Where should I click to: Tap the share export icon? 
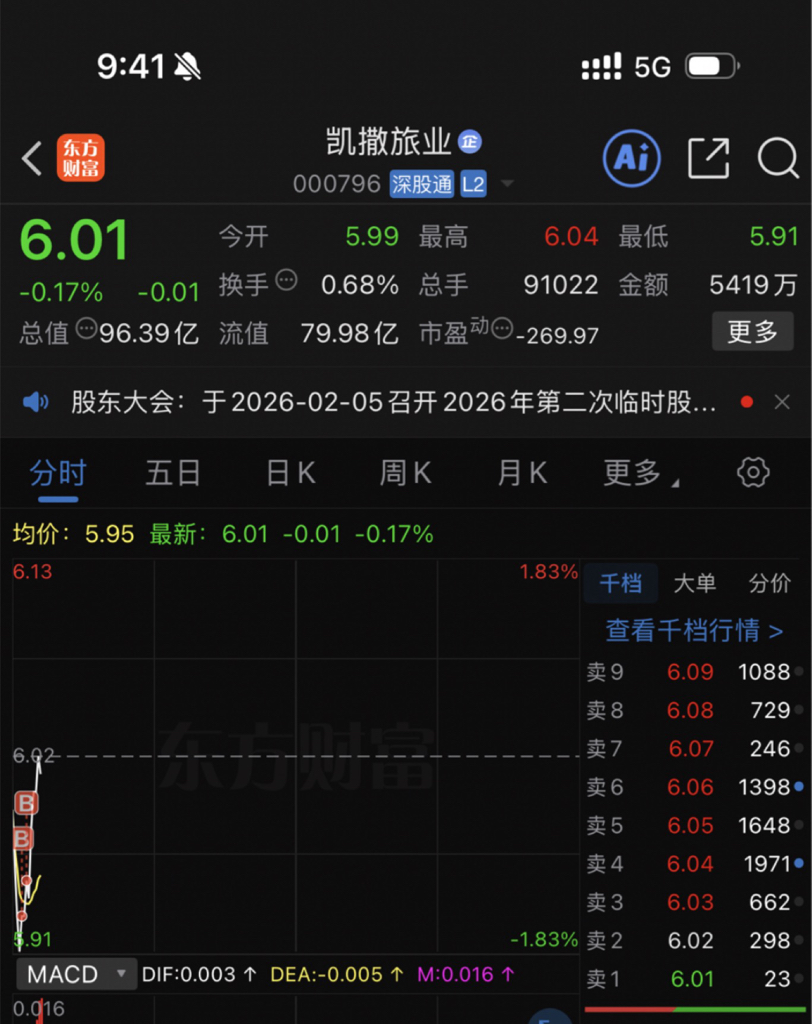tap(709, 158)
